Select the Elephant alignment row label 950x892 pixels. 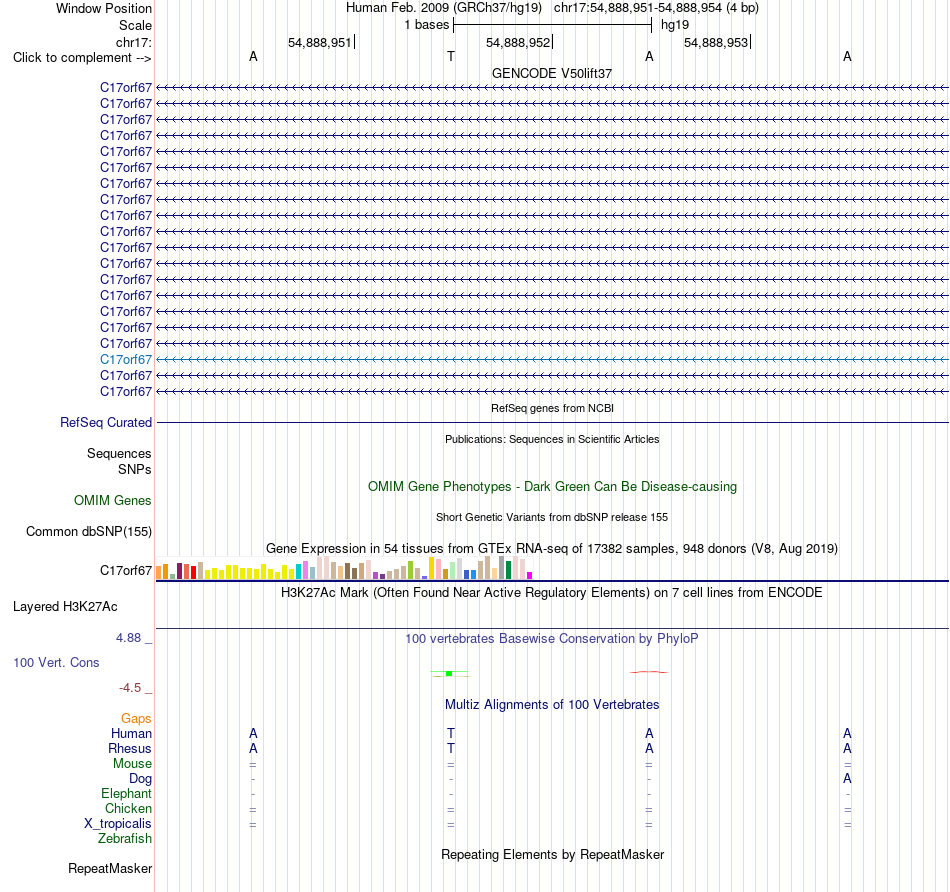[127, 794]
